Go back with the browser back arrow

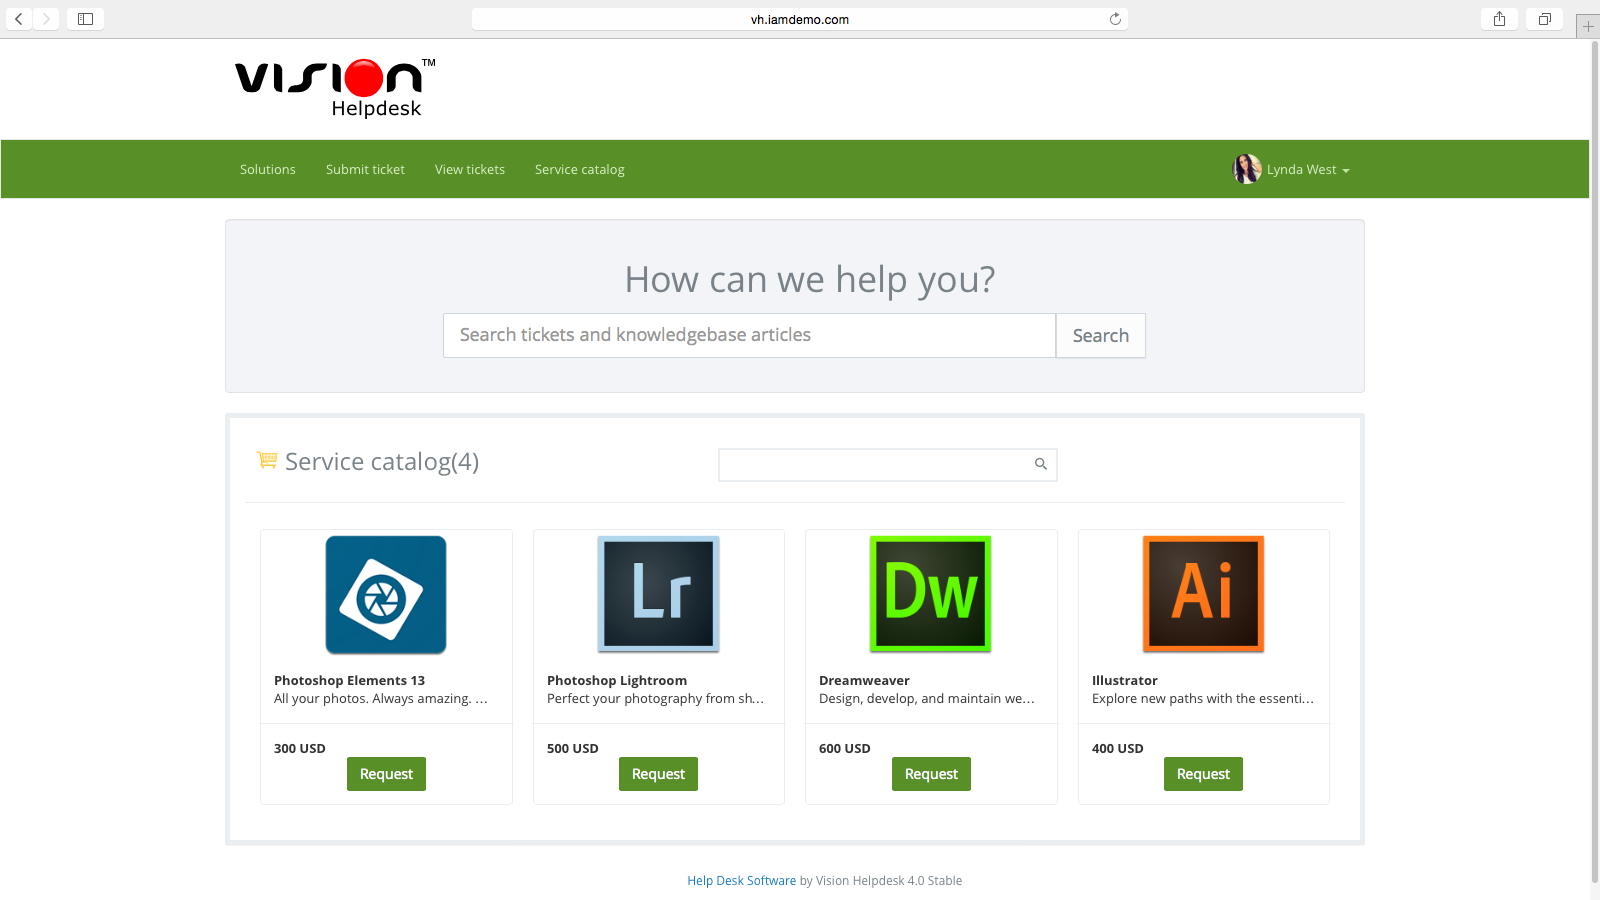click(x=19, y=19)
